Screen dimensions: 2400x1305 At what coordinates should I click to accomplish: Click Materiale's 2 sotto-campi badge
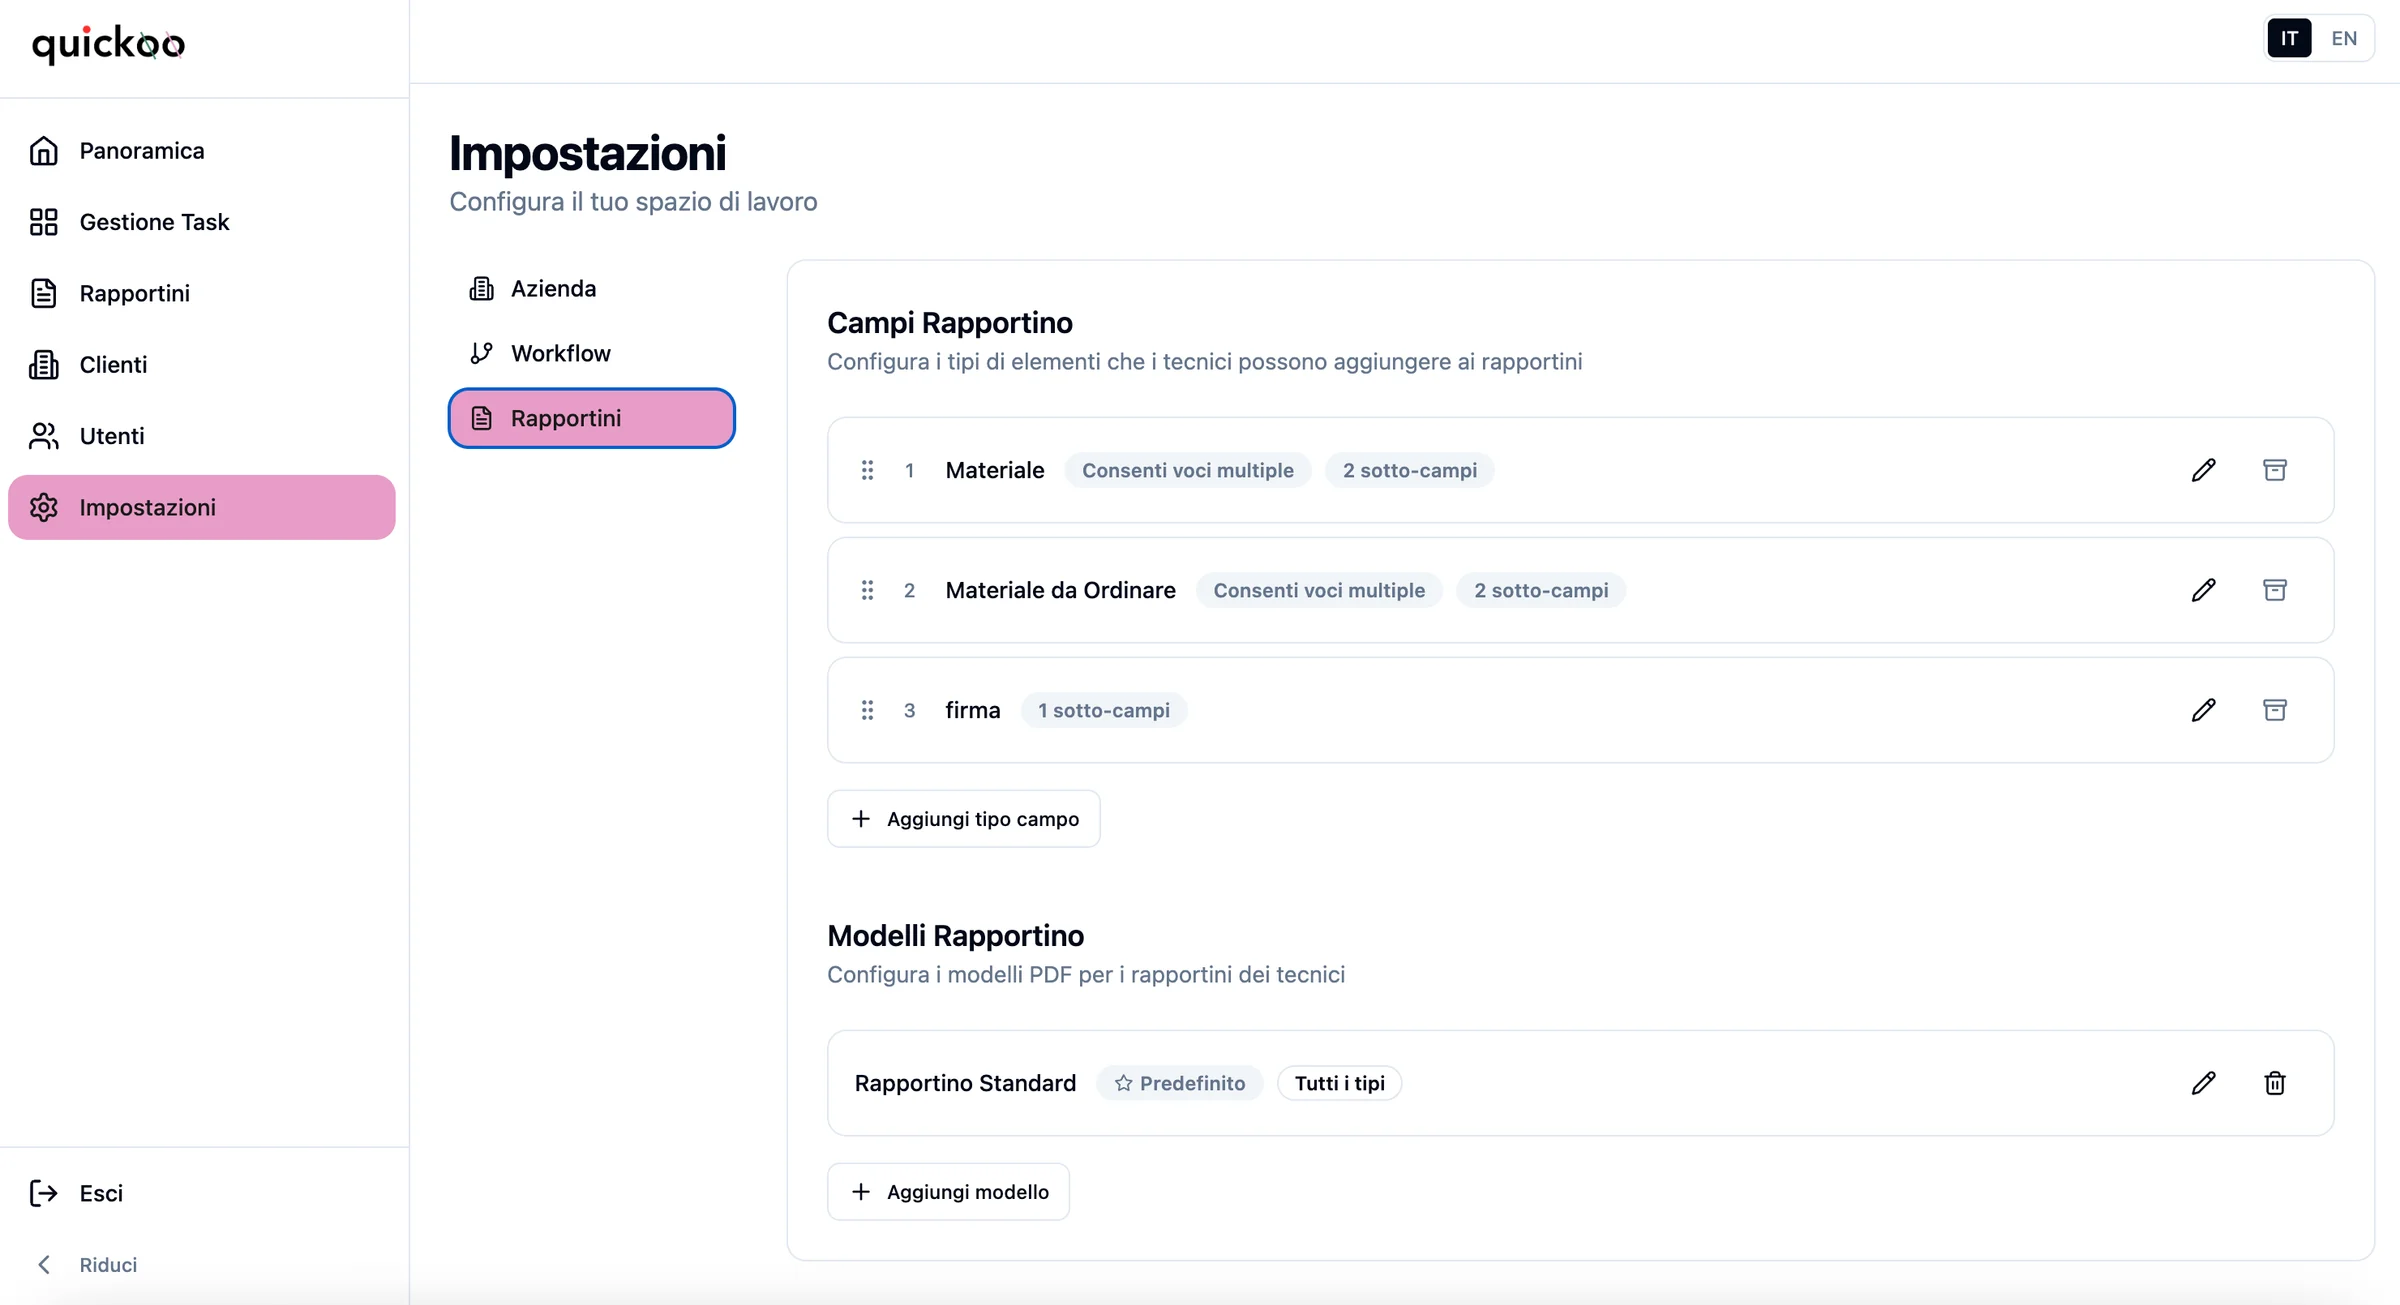(1409, 470)
